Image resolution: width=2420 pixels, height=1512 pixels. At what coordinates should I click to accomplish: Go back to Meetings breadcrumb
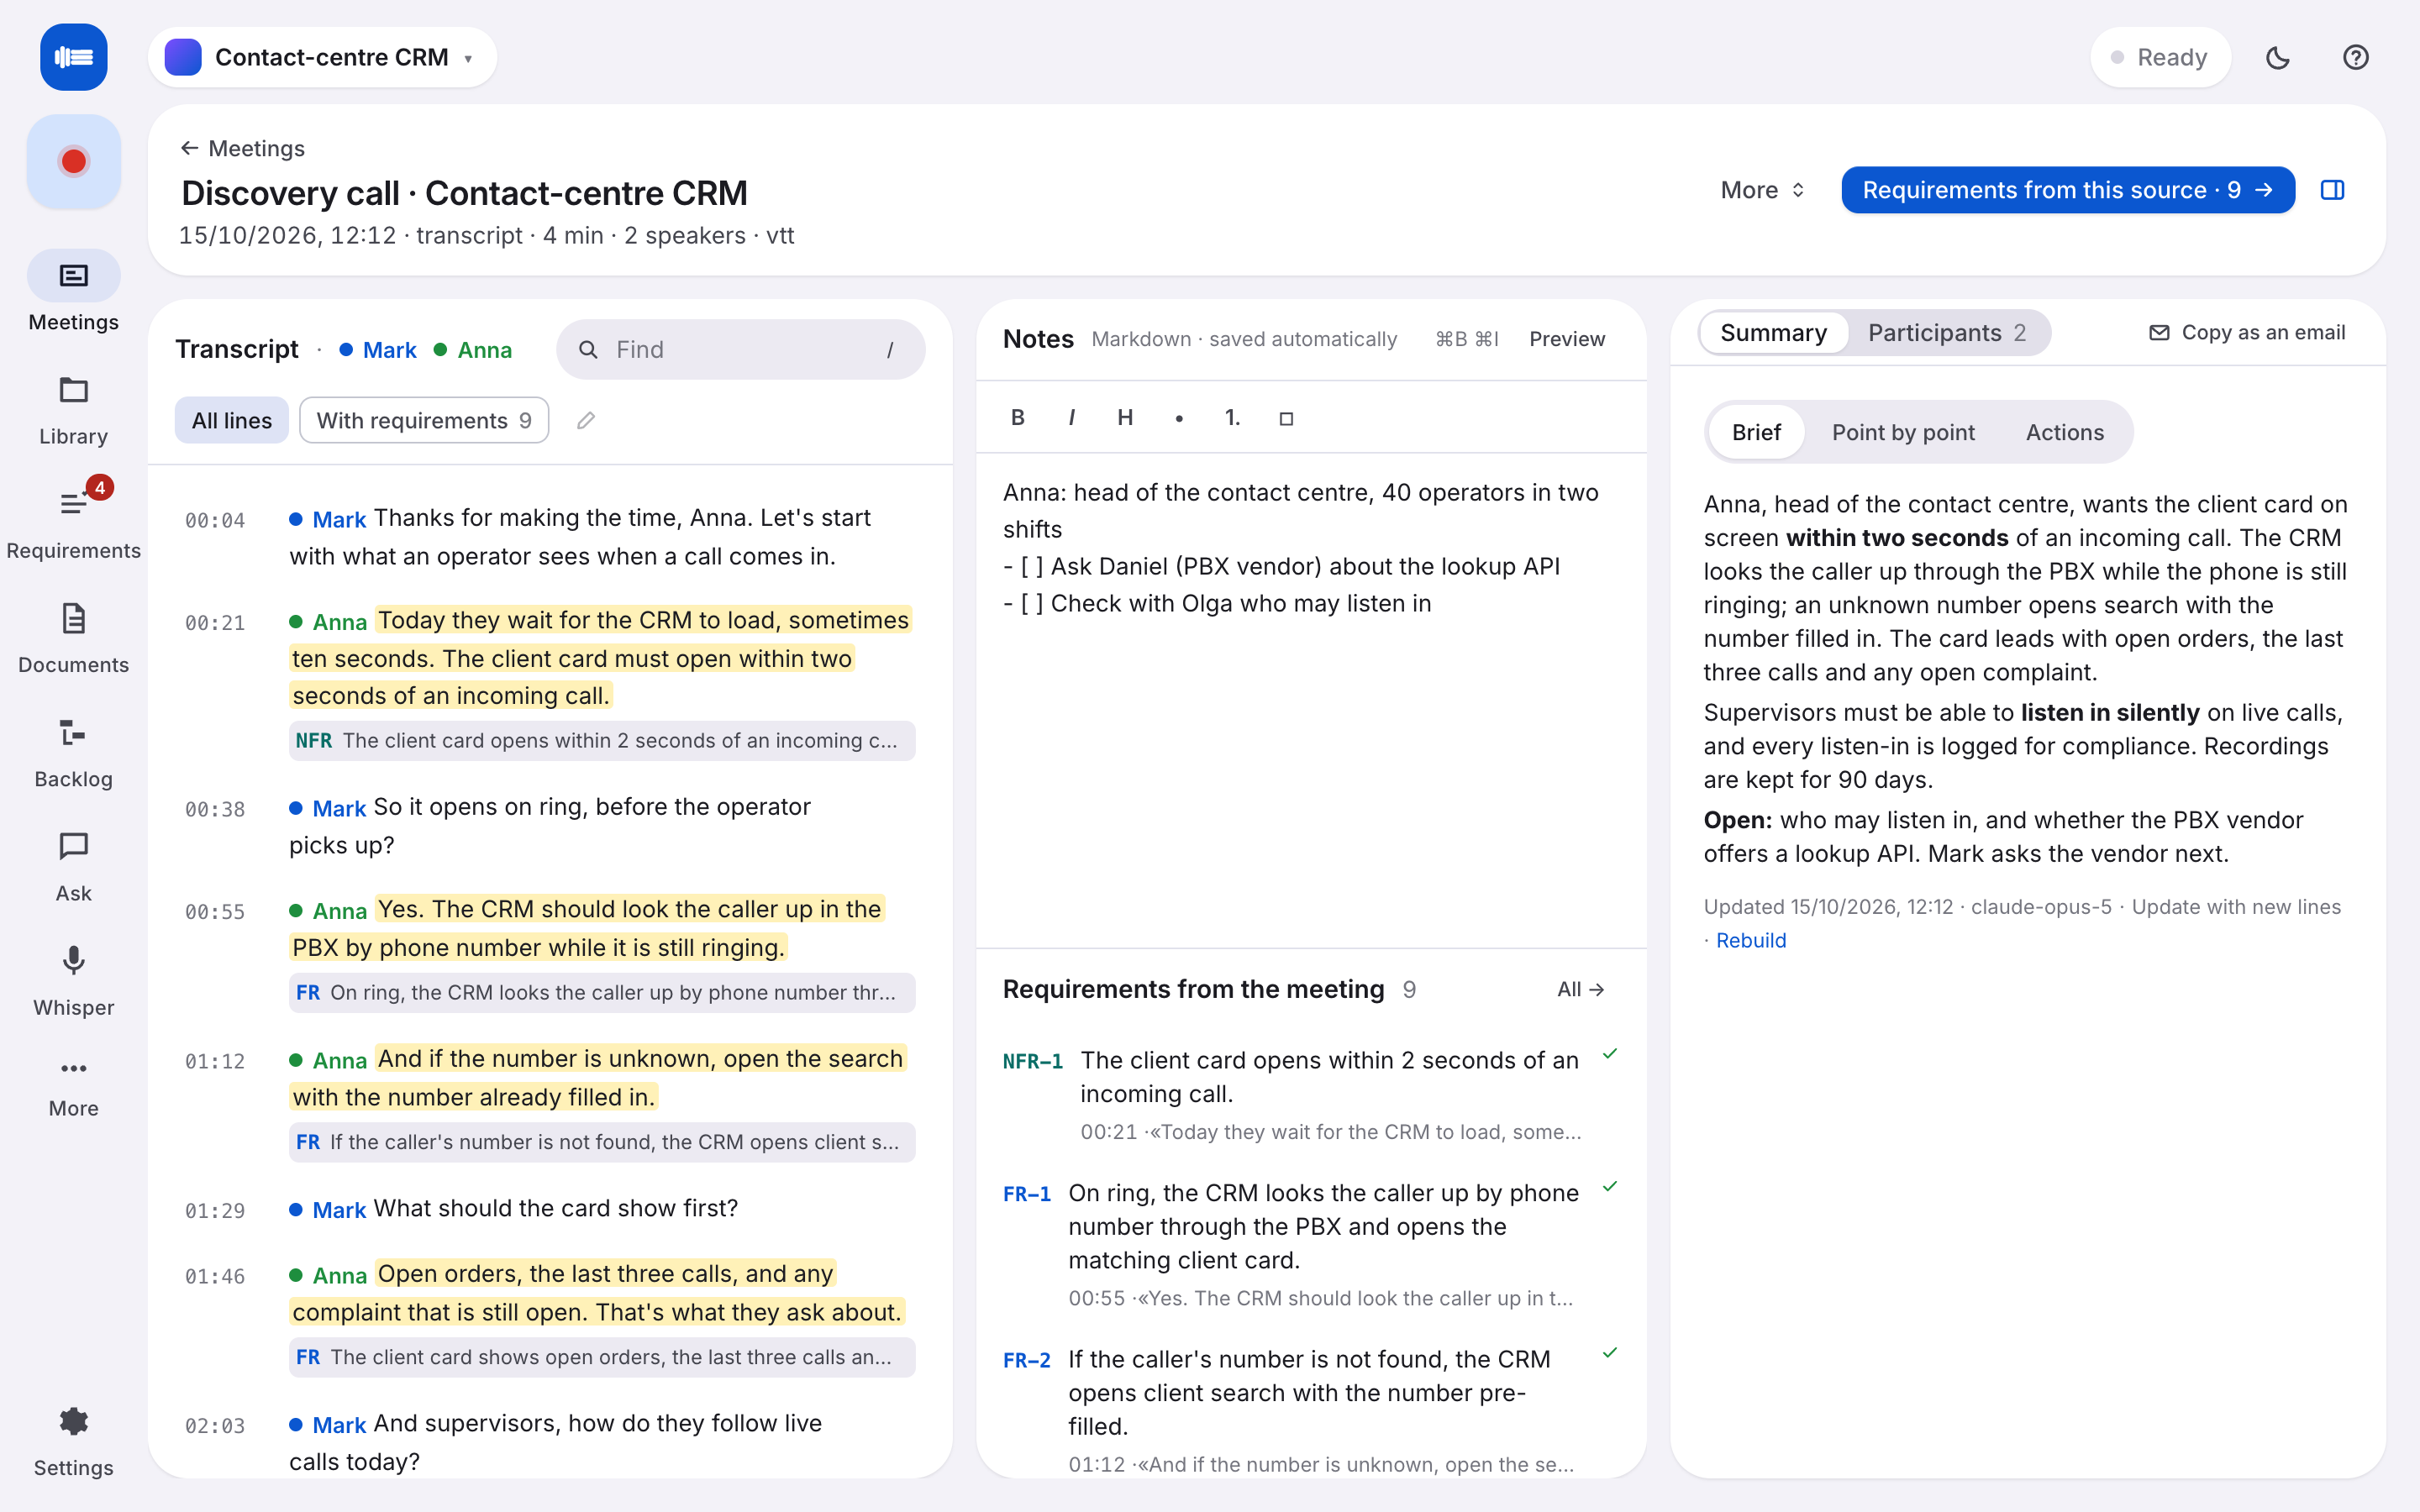pyautogui.click(x=243, y=149)
